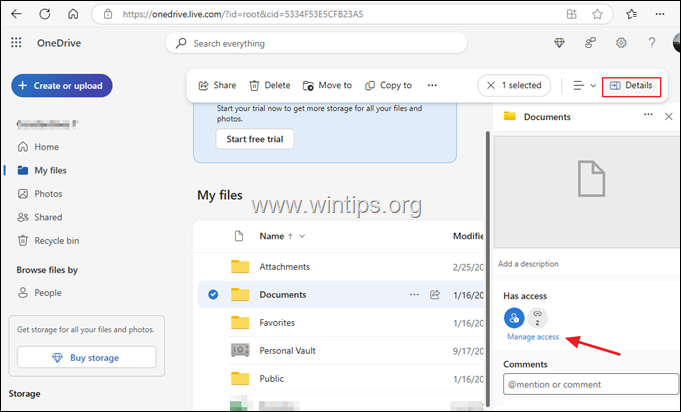Viewport: 681px width, 412px height.
Task: Open the account profile picture
Action: coord(676,43)
